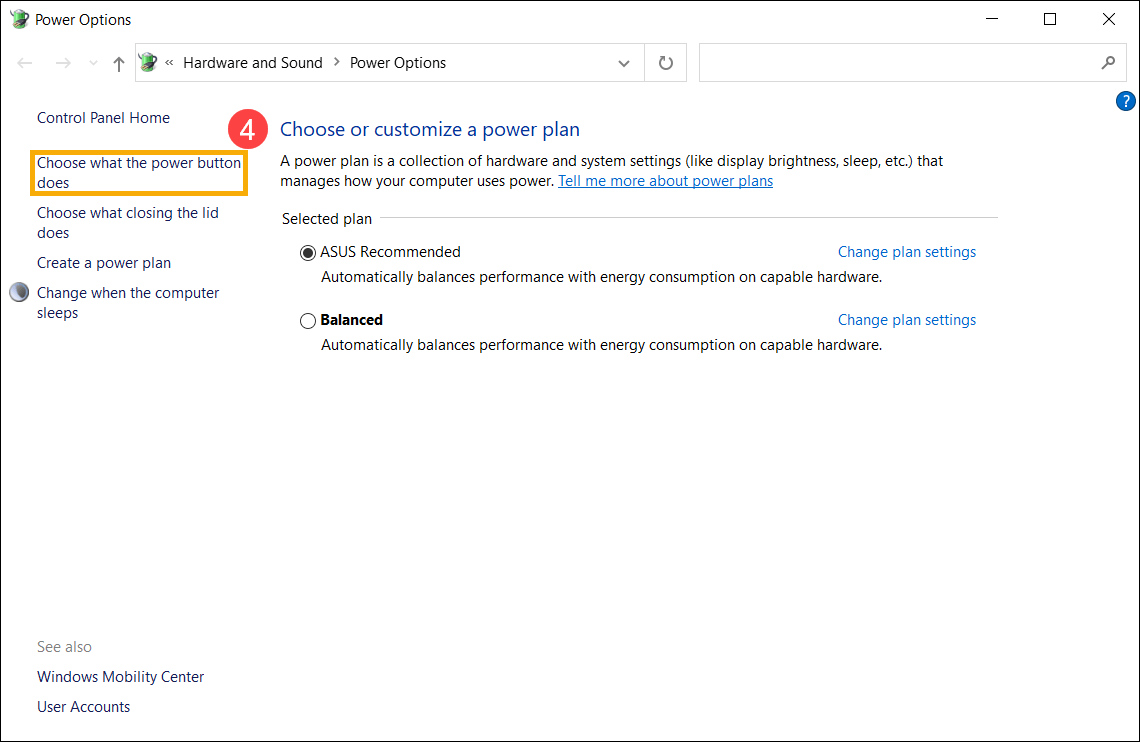
Task: Click the blue Help question mark icon
Action: click(x=1125, y=101)
